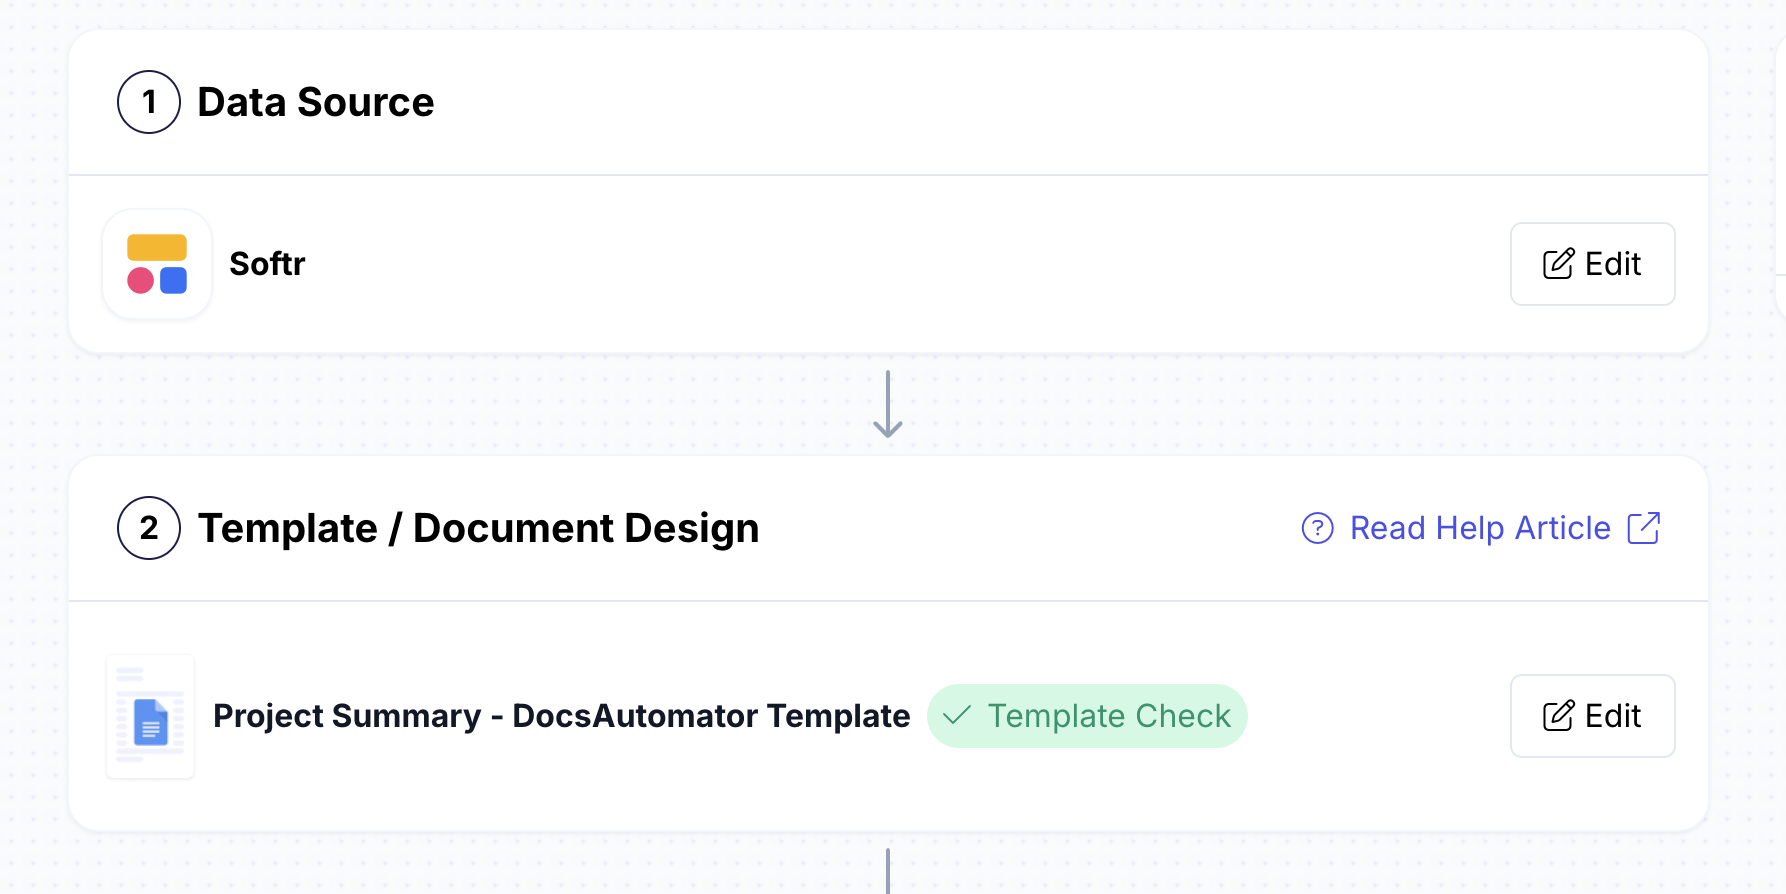Edit the Softr data source

[1592, 264]
